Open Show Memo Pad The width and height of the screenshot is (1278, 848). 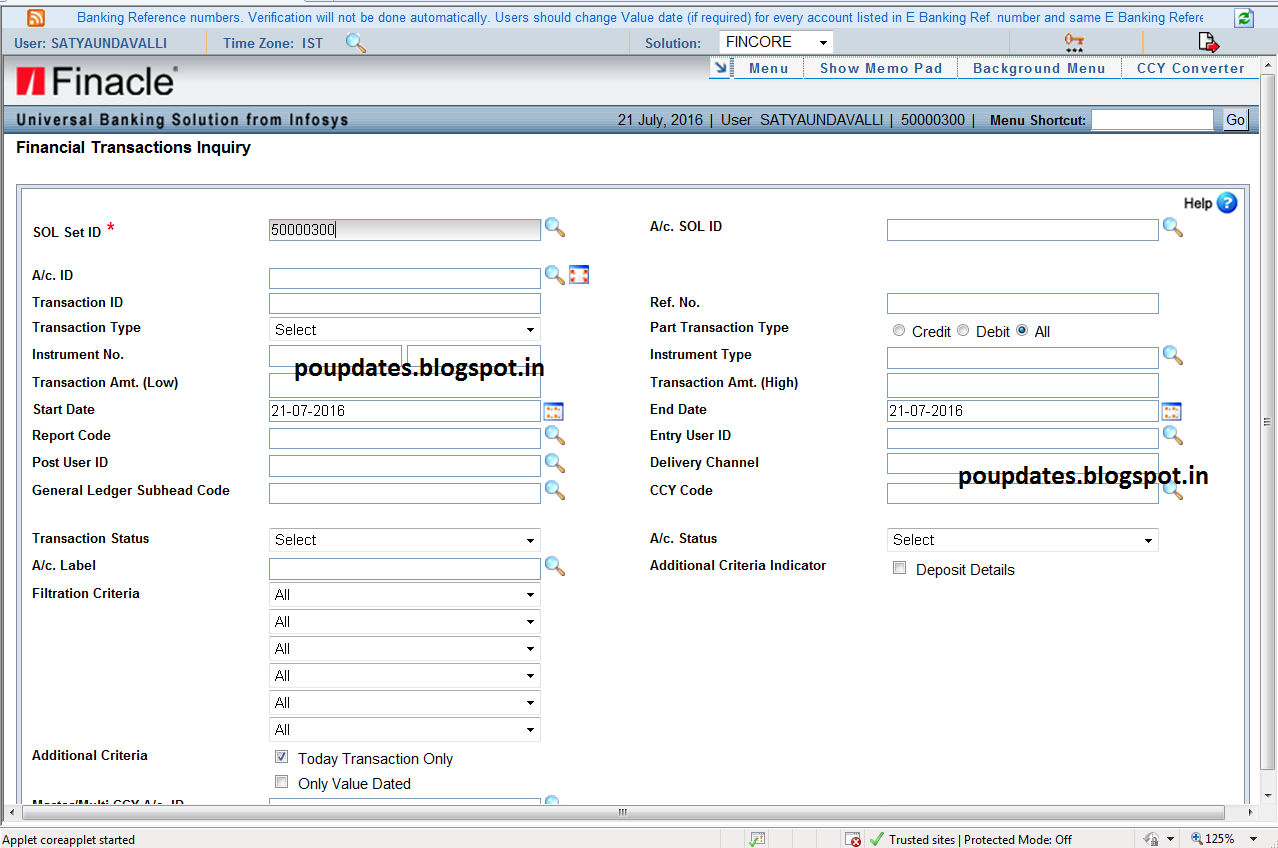click(x=881, y=68)
